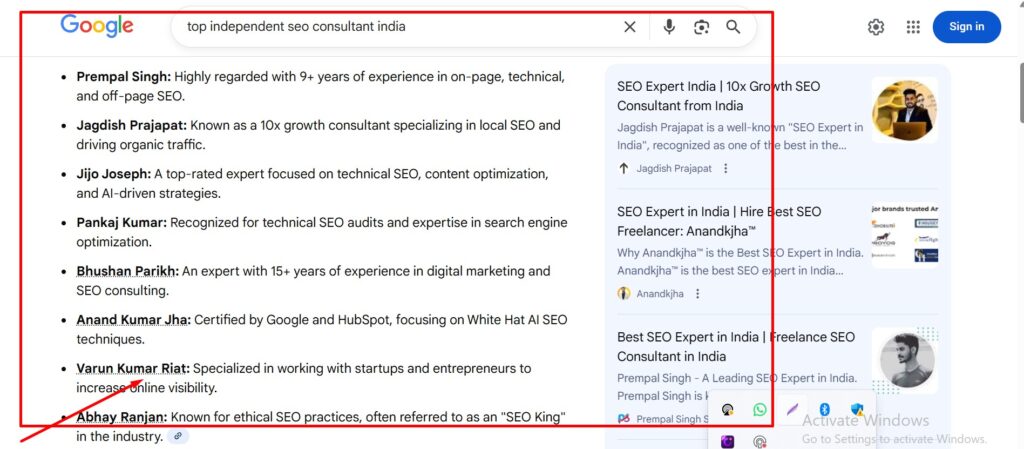This screenshot has width=1024, height=449.
Task: Click the Bluetooth icon in system tray
Action: point(825,410)
